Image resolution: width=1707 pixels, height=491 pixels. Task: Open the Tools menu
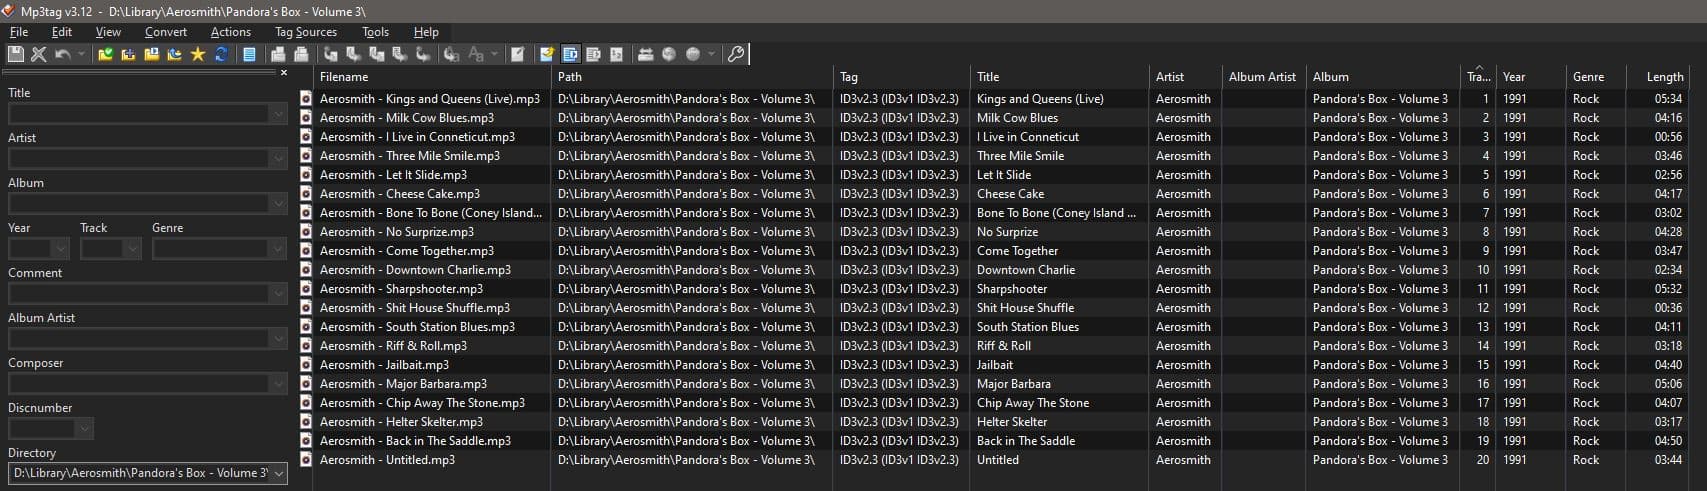(x=376, y=32)
